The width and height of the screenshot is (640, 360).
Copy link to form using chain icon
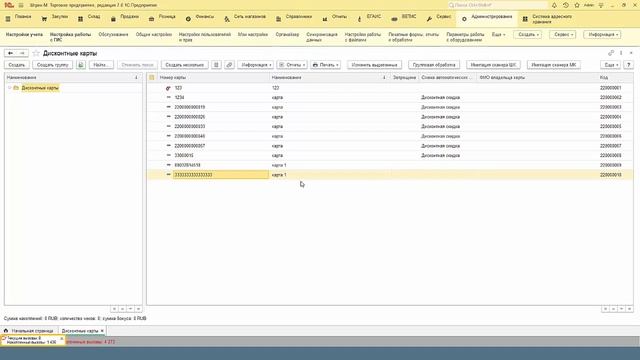coord(611,53)
